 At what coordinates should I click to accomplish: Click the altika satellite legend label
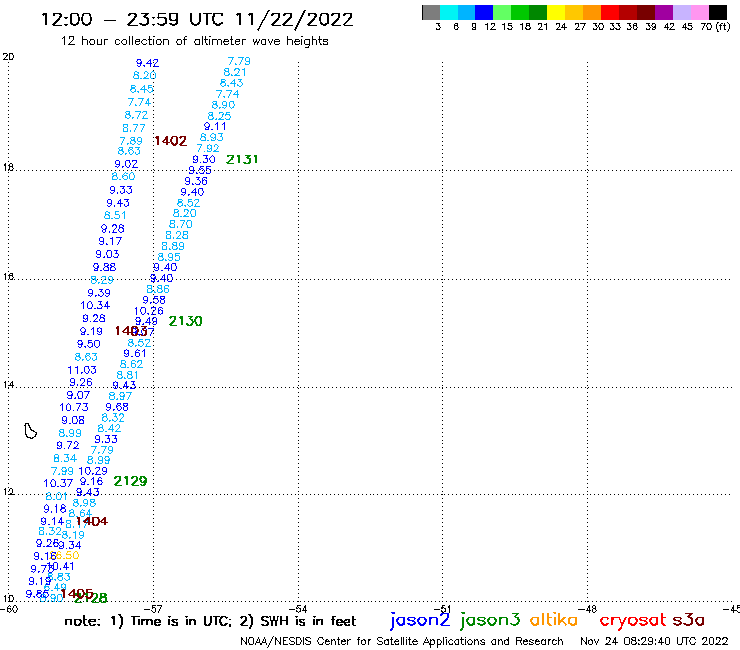(x=553, y=619)
